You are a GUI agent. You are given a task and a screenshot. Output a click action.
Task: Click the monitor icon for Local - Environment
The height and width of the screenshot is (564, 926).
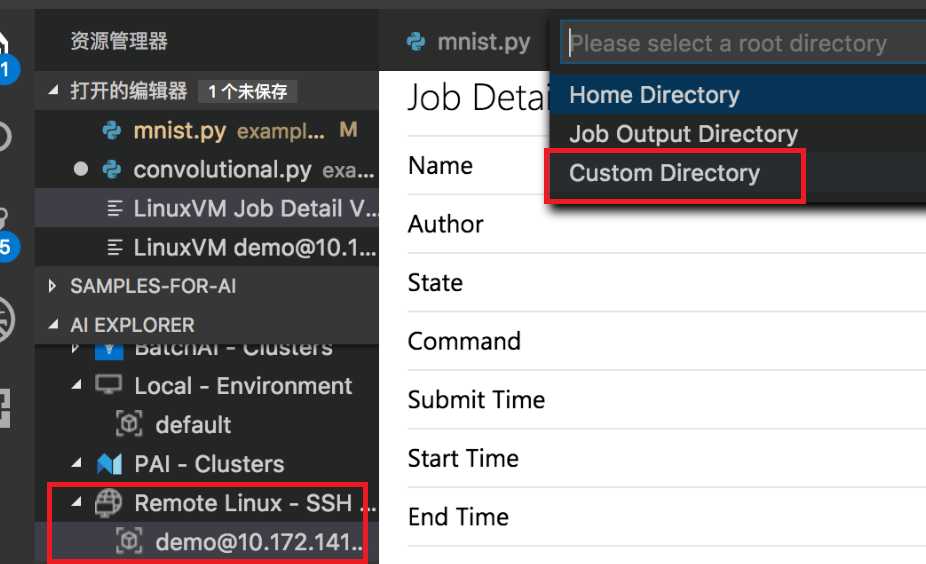click(x=109, y=385)
